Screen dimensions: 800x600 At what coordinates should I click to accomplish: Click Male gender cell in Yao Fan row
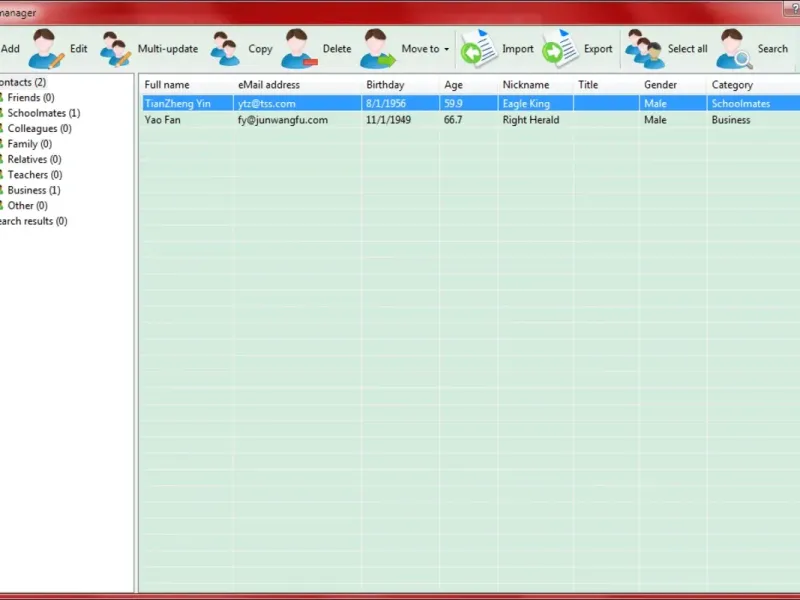655,120
